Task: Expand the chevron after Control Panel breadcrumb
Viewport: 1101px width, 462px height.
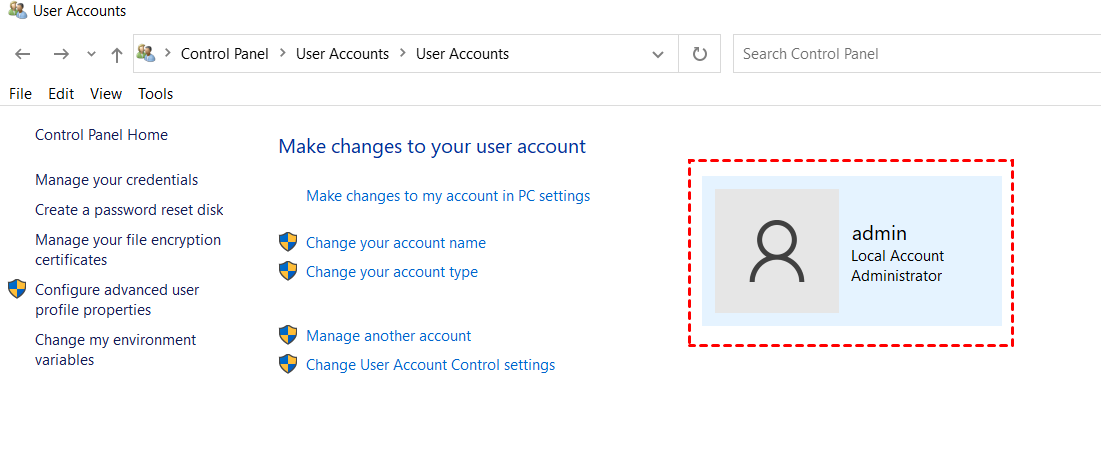Action: (282, 54)
